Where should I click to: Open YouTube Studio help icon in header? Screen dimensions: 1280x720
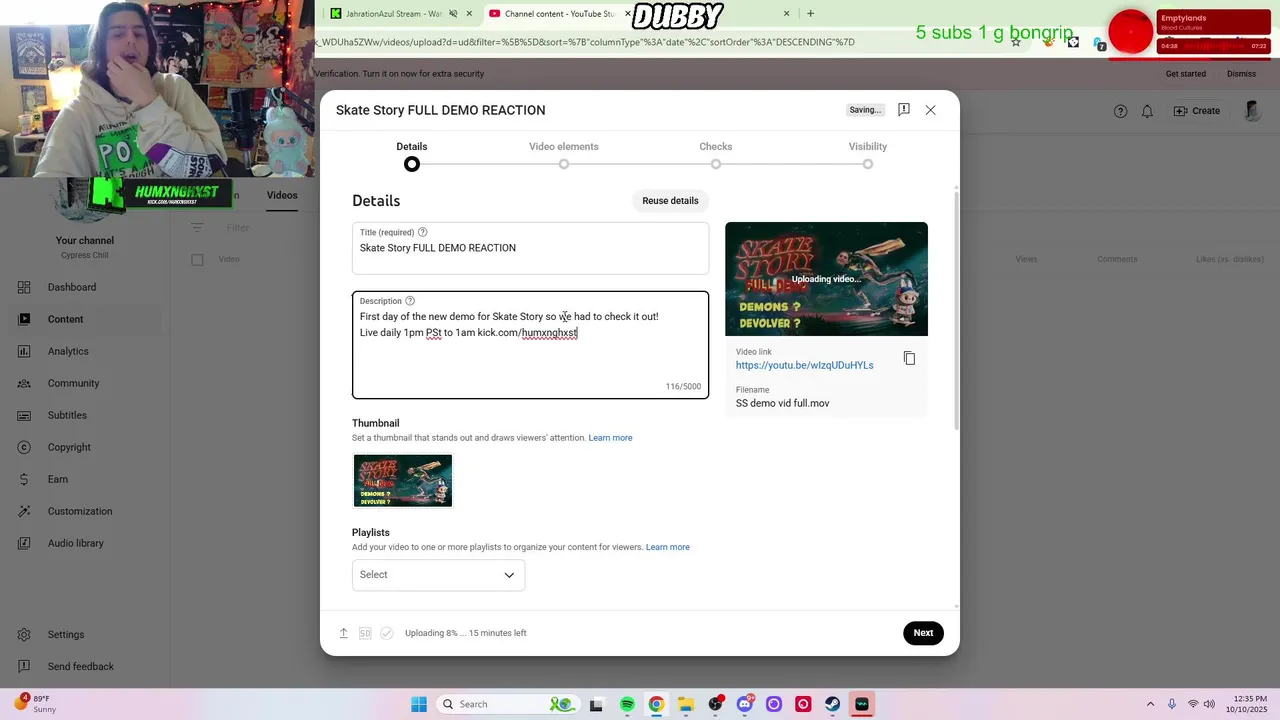tap(1120, 111)
